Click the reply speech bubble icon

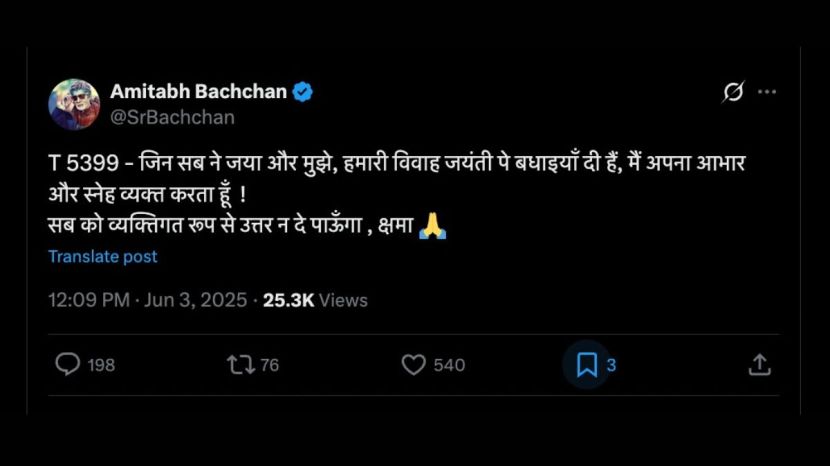(67, 365)
